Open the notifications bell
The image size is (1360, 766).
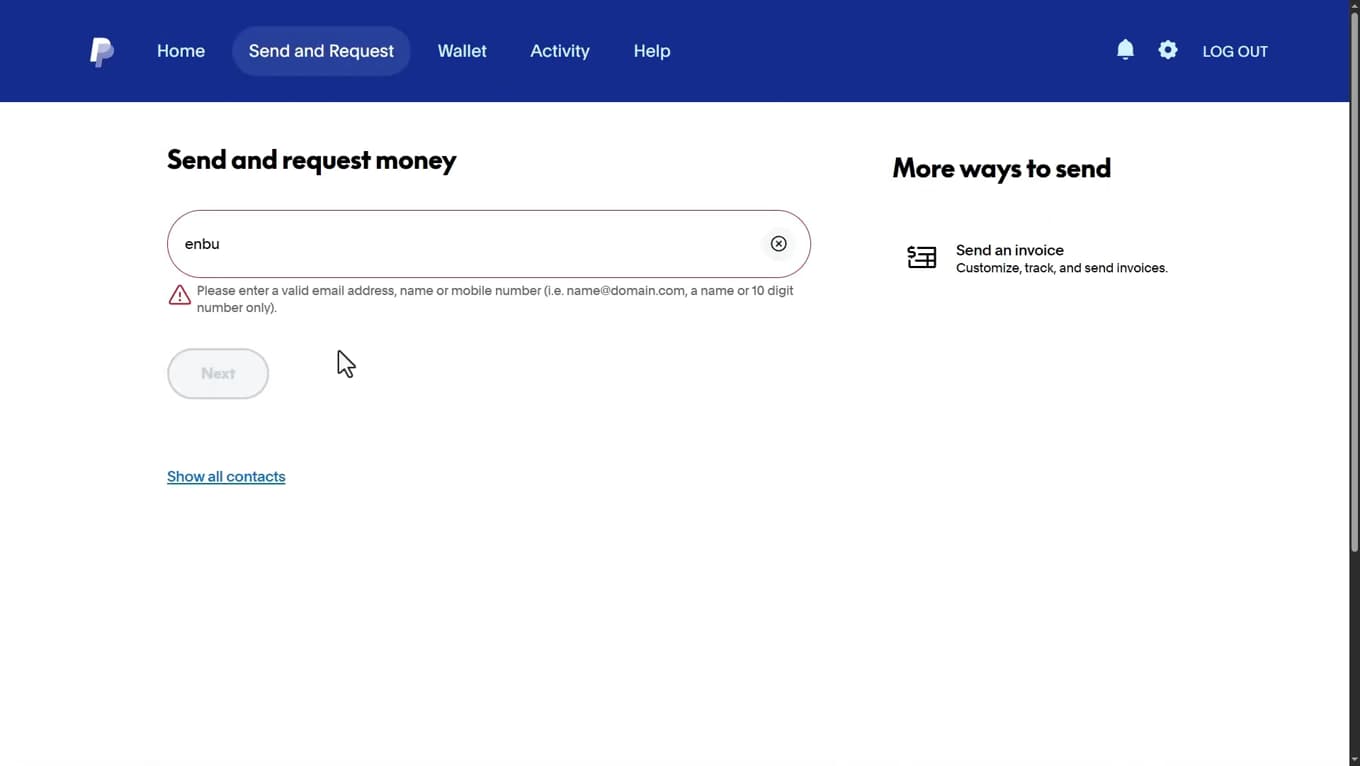pyautogui.click(x=1125, y=50)
